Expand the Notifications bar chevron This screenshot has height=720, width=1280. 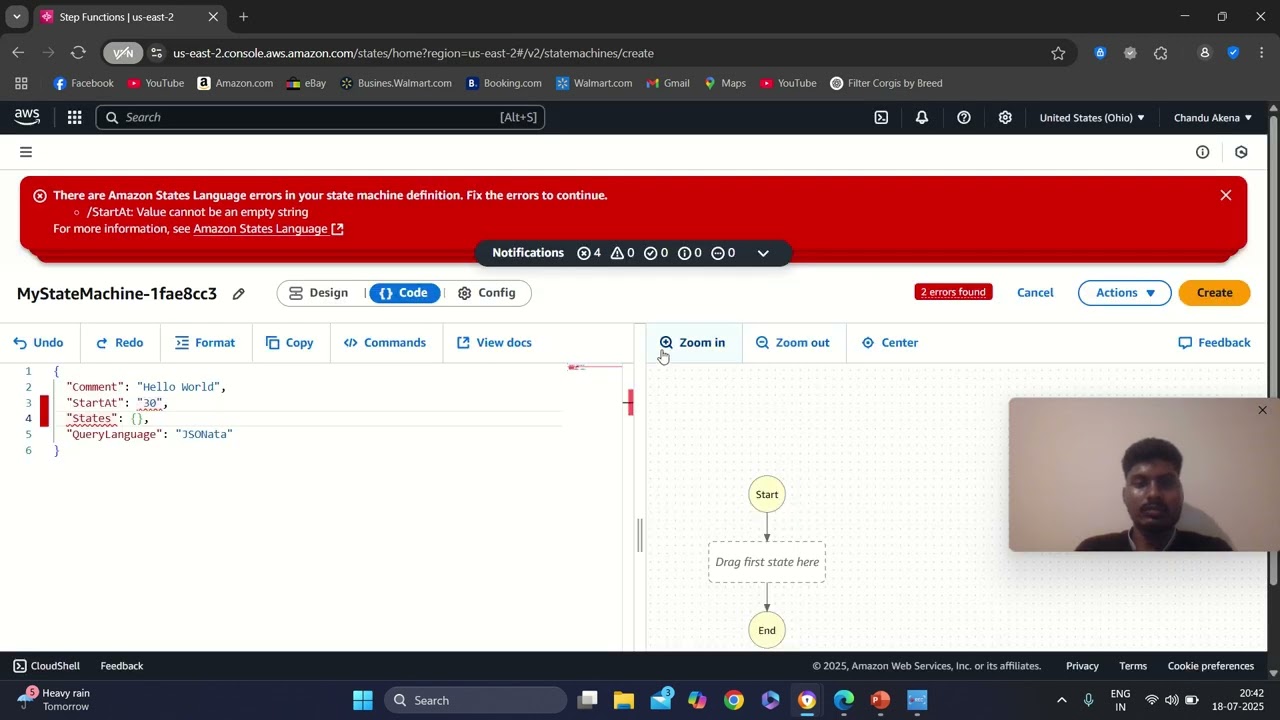[763, 253]
